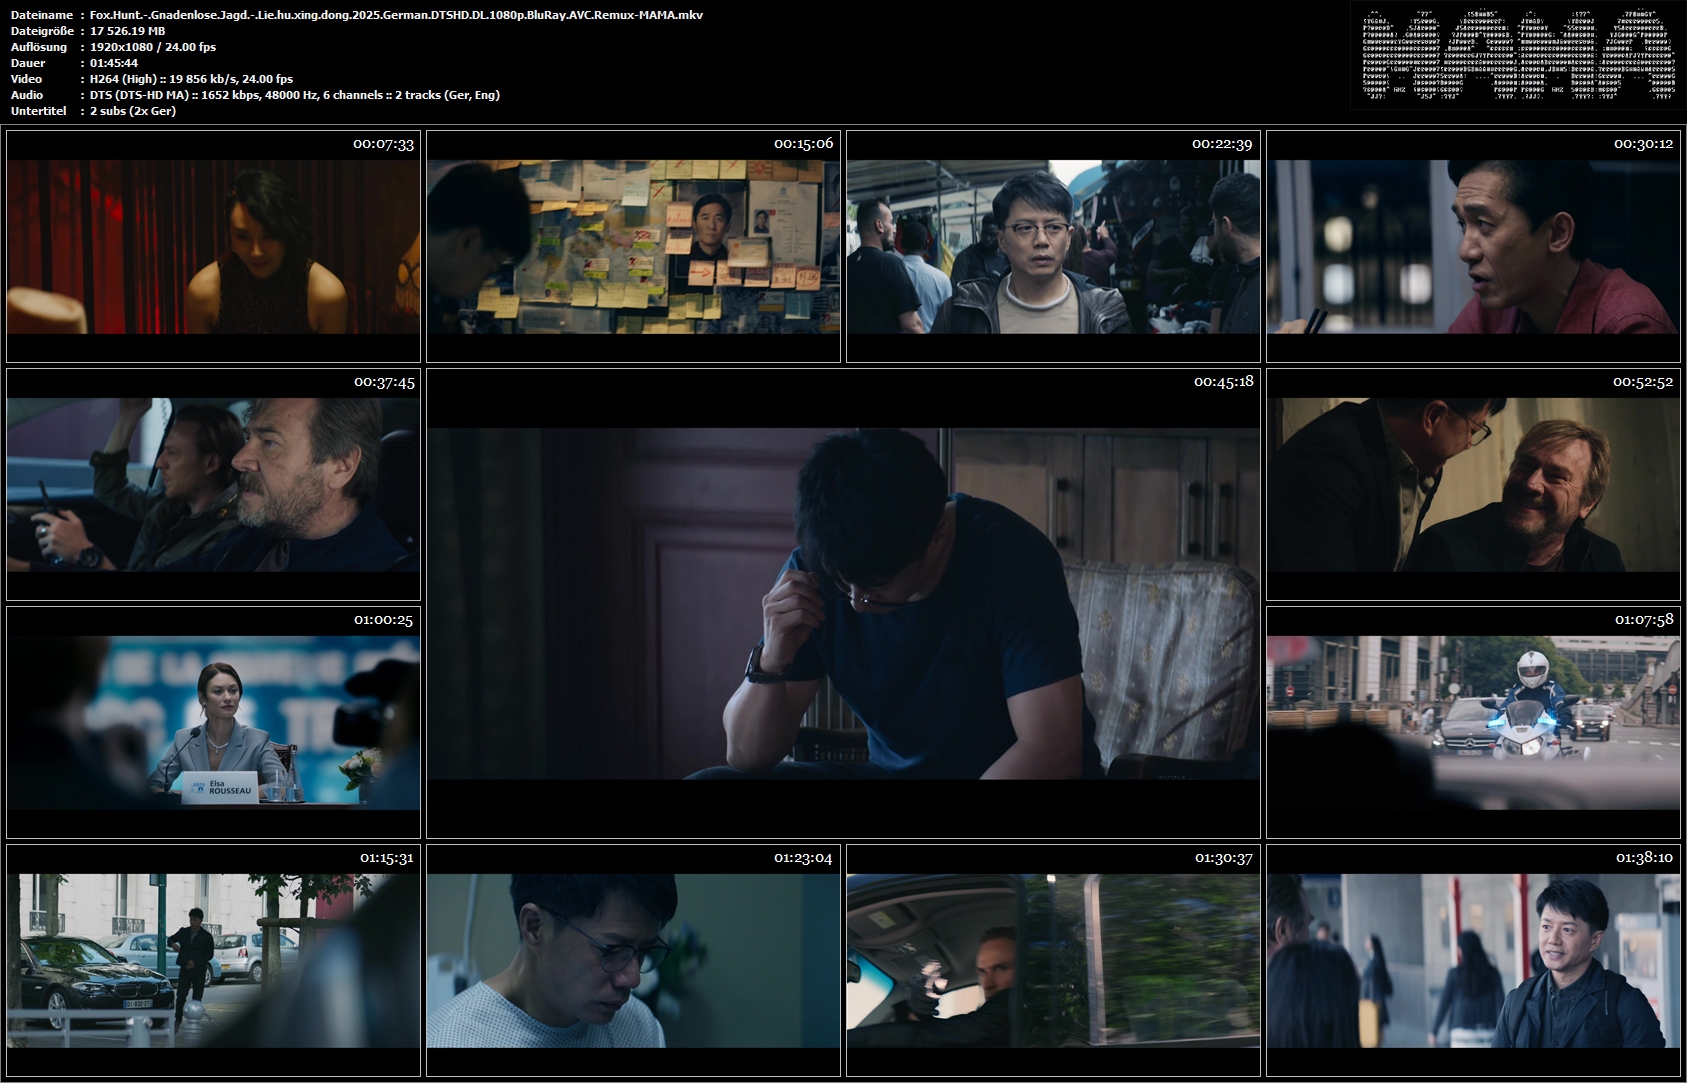This screenshot has width=1687, height=1083.
Task: Click the thumbnail timestamped 01:23:04
Action: 633,960
